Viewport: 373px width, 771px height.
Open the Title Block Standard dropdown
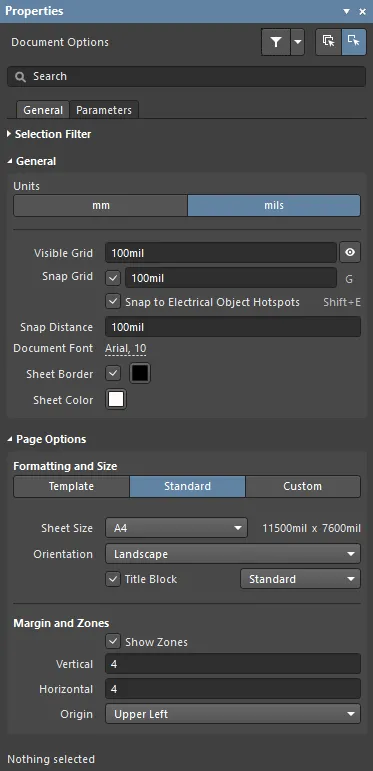(300, 579)
